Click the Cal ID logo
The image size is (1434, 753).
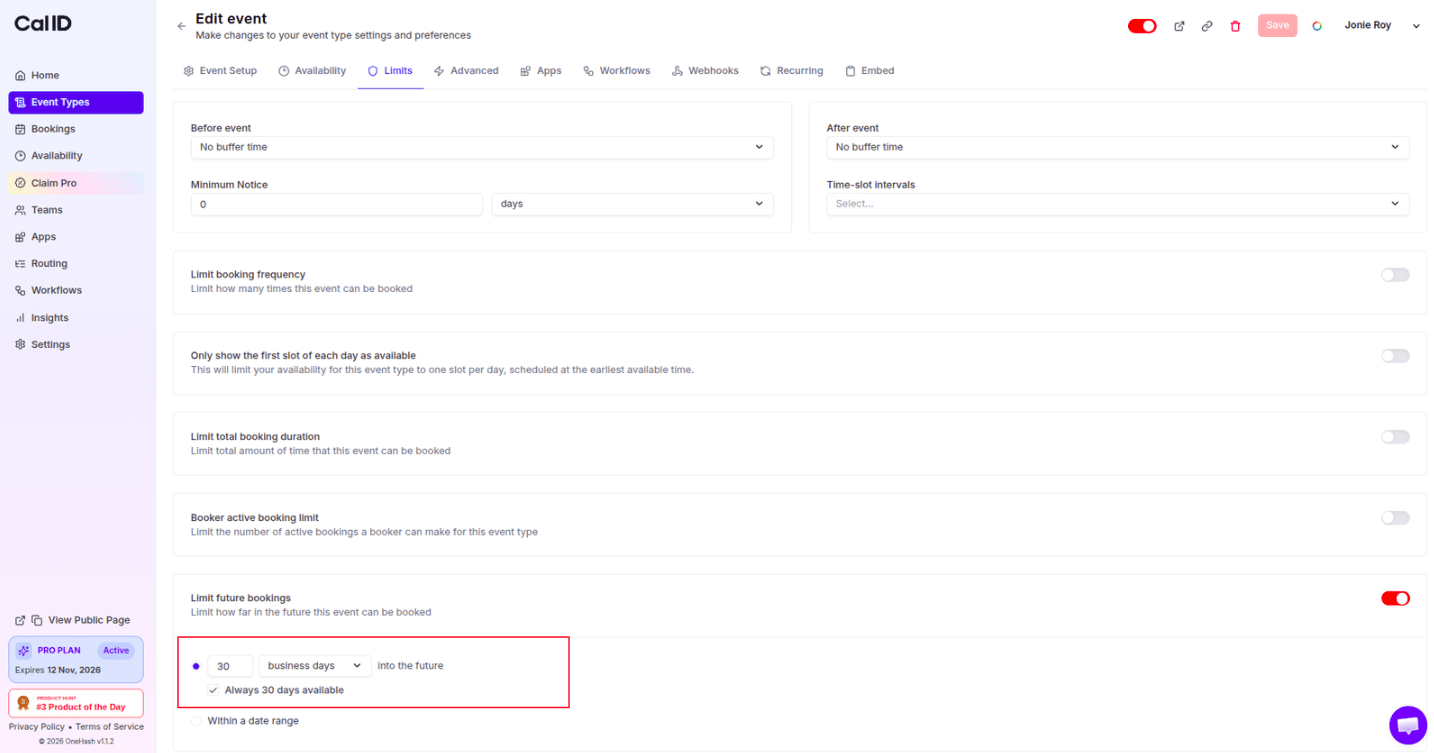pos(43,23)
